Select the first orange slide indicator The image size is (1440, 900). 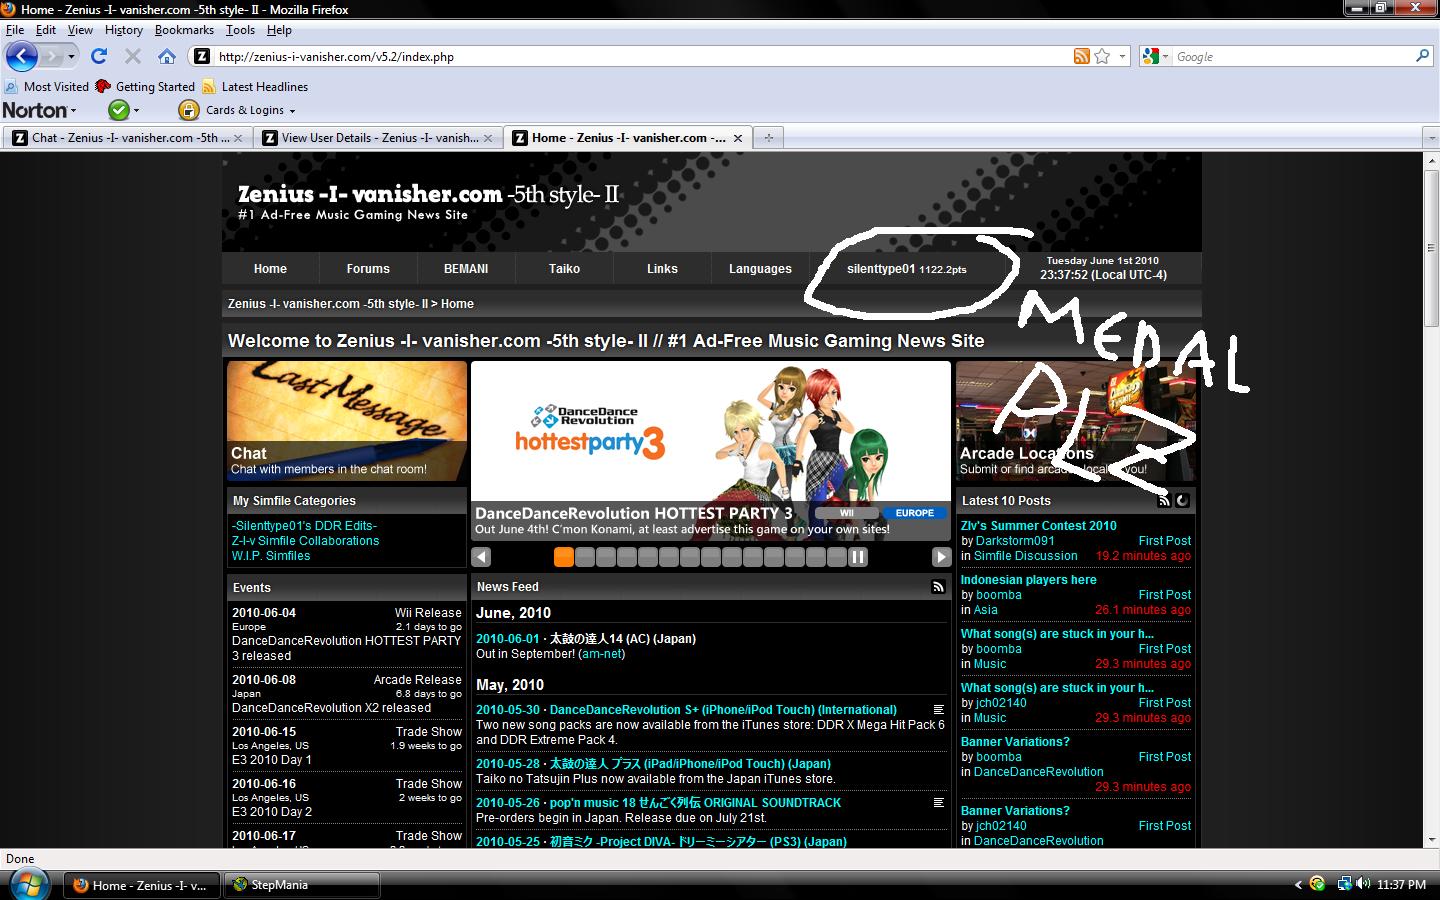564,557
